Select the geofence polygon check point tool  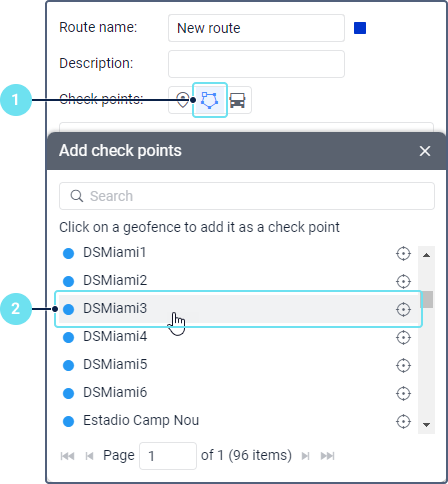coord(210,100)
